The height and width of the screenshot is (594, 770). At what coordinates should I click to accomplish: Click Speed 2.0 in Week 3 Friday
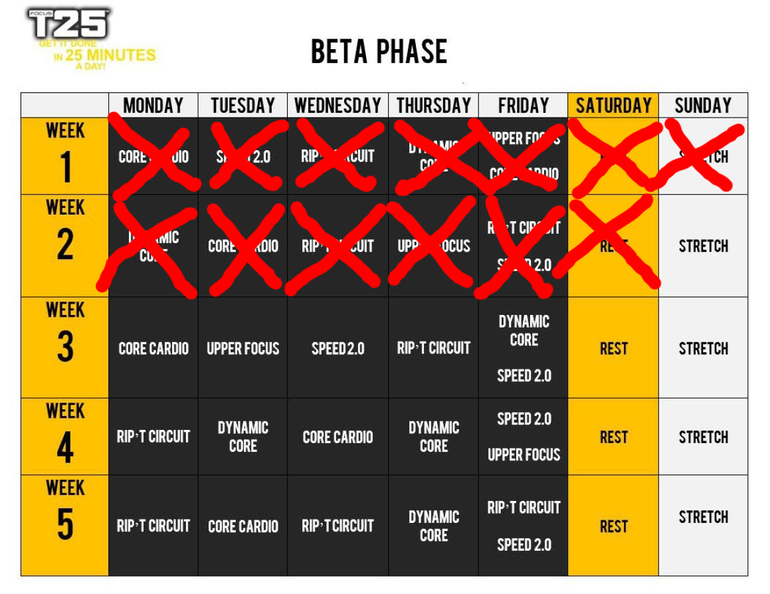pyautogui.click(x=523, y=376)
